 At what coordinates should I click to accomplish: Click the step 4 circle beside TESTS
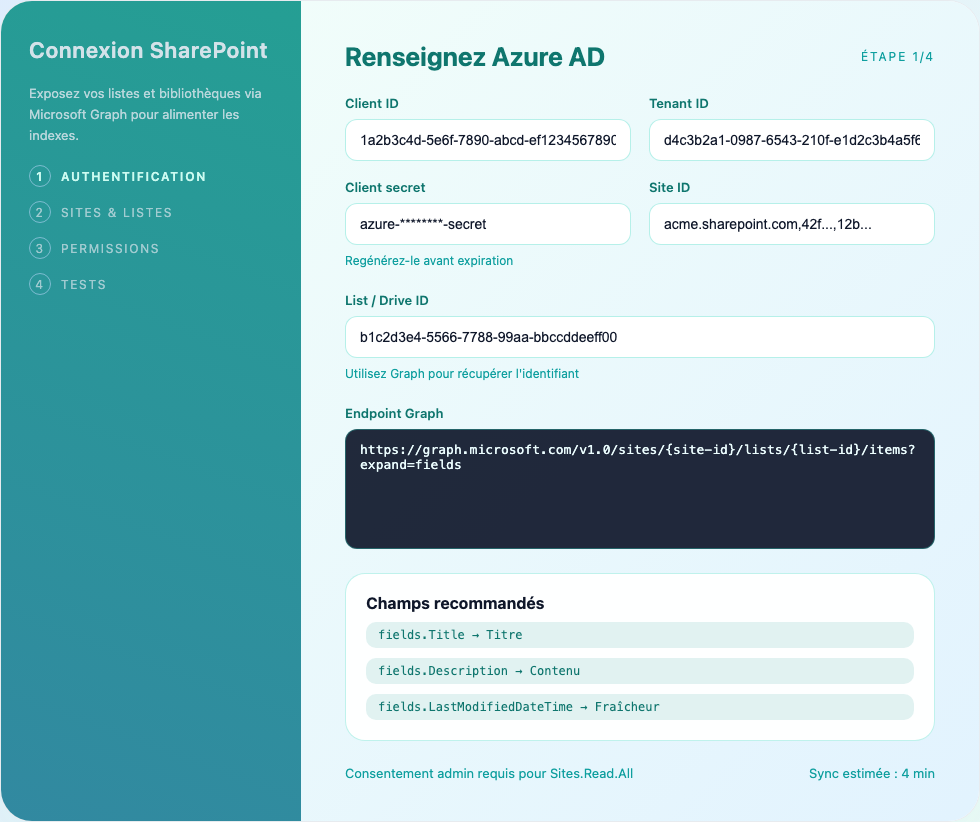[39, 284]
